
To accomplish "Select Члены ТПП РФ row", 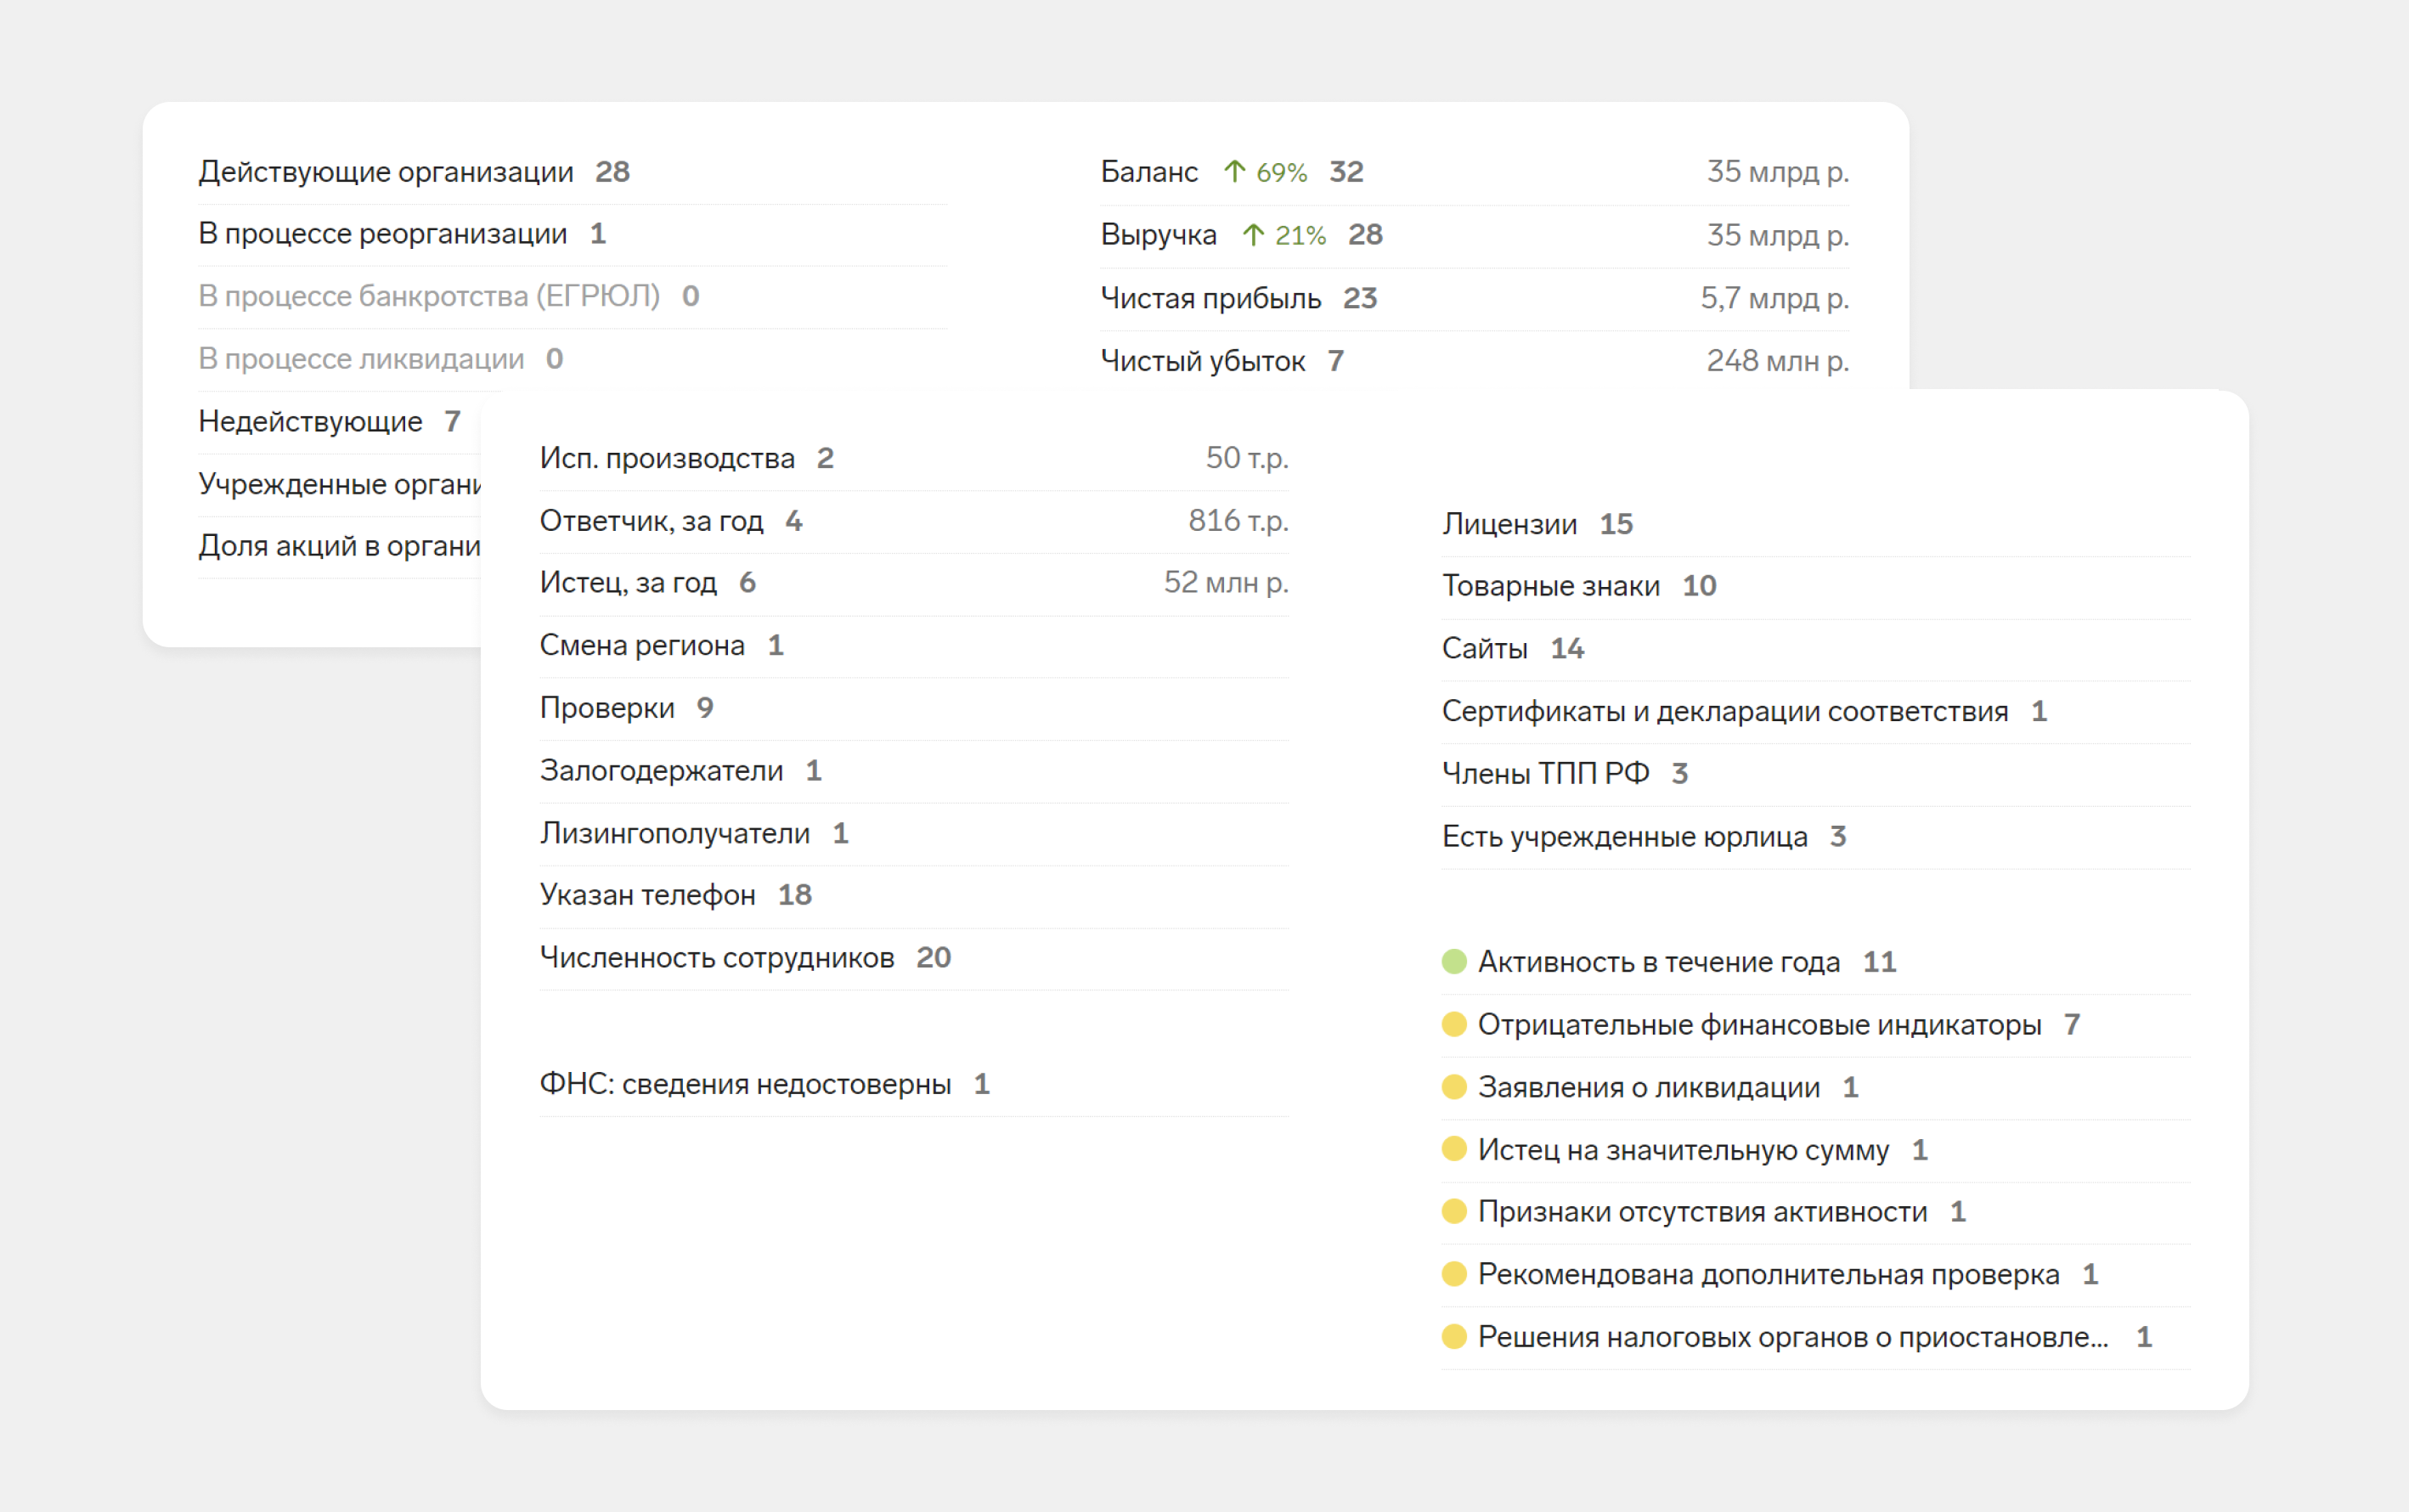I will (1816, 773).
